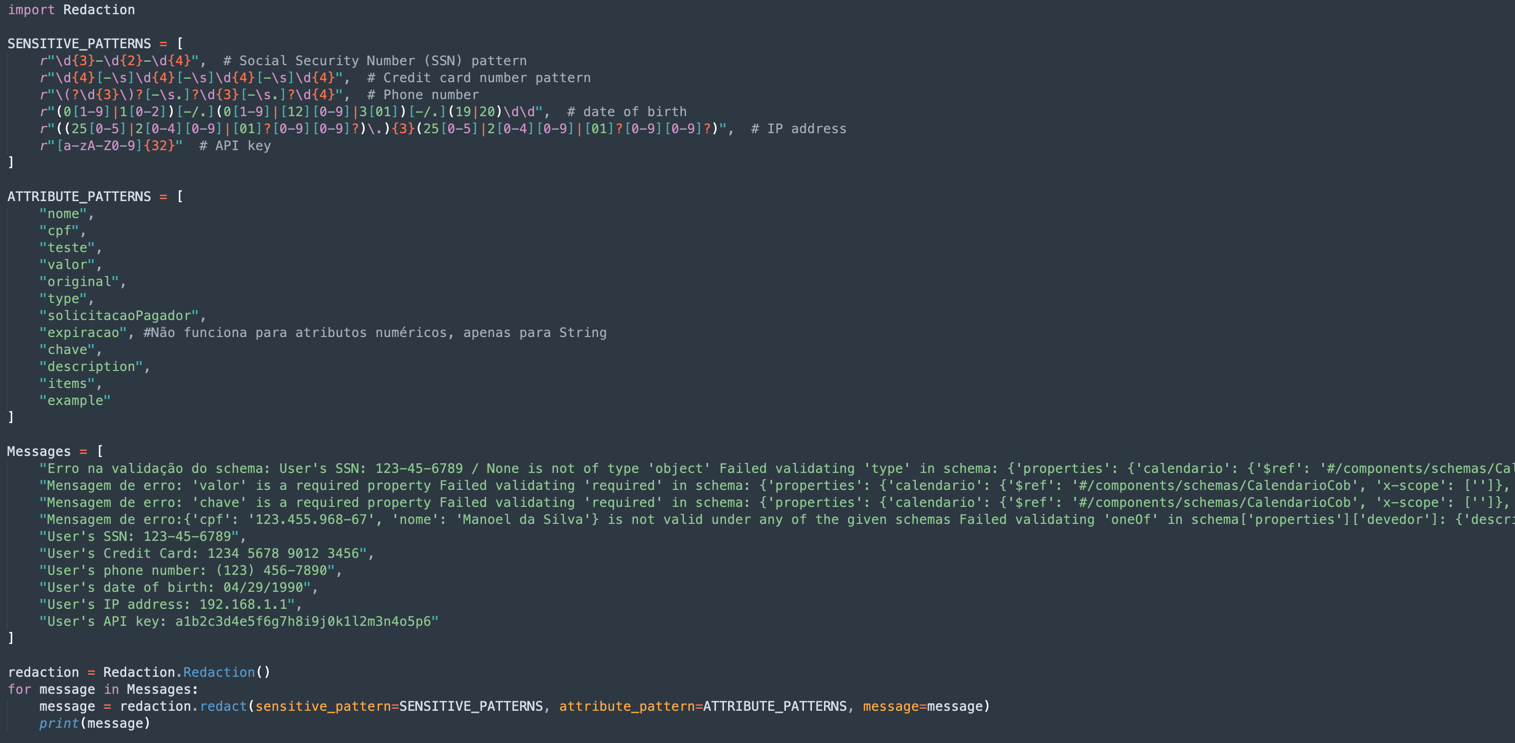The image size is (1515, 743).
Task: Click the "description" attribute string
Action: [x=92, y=367]
